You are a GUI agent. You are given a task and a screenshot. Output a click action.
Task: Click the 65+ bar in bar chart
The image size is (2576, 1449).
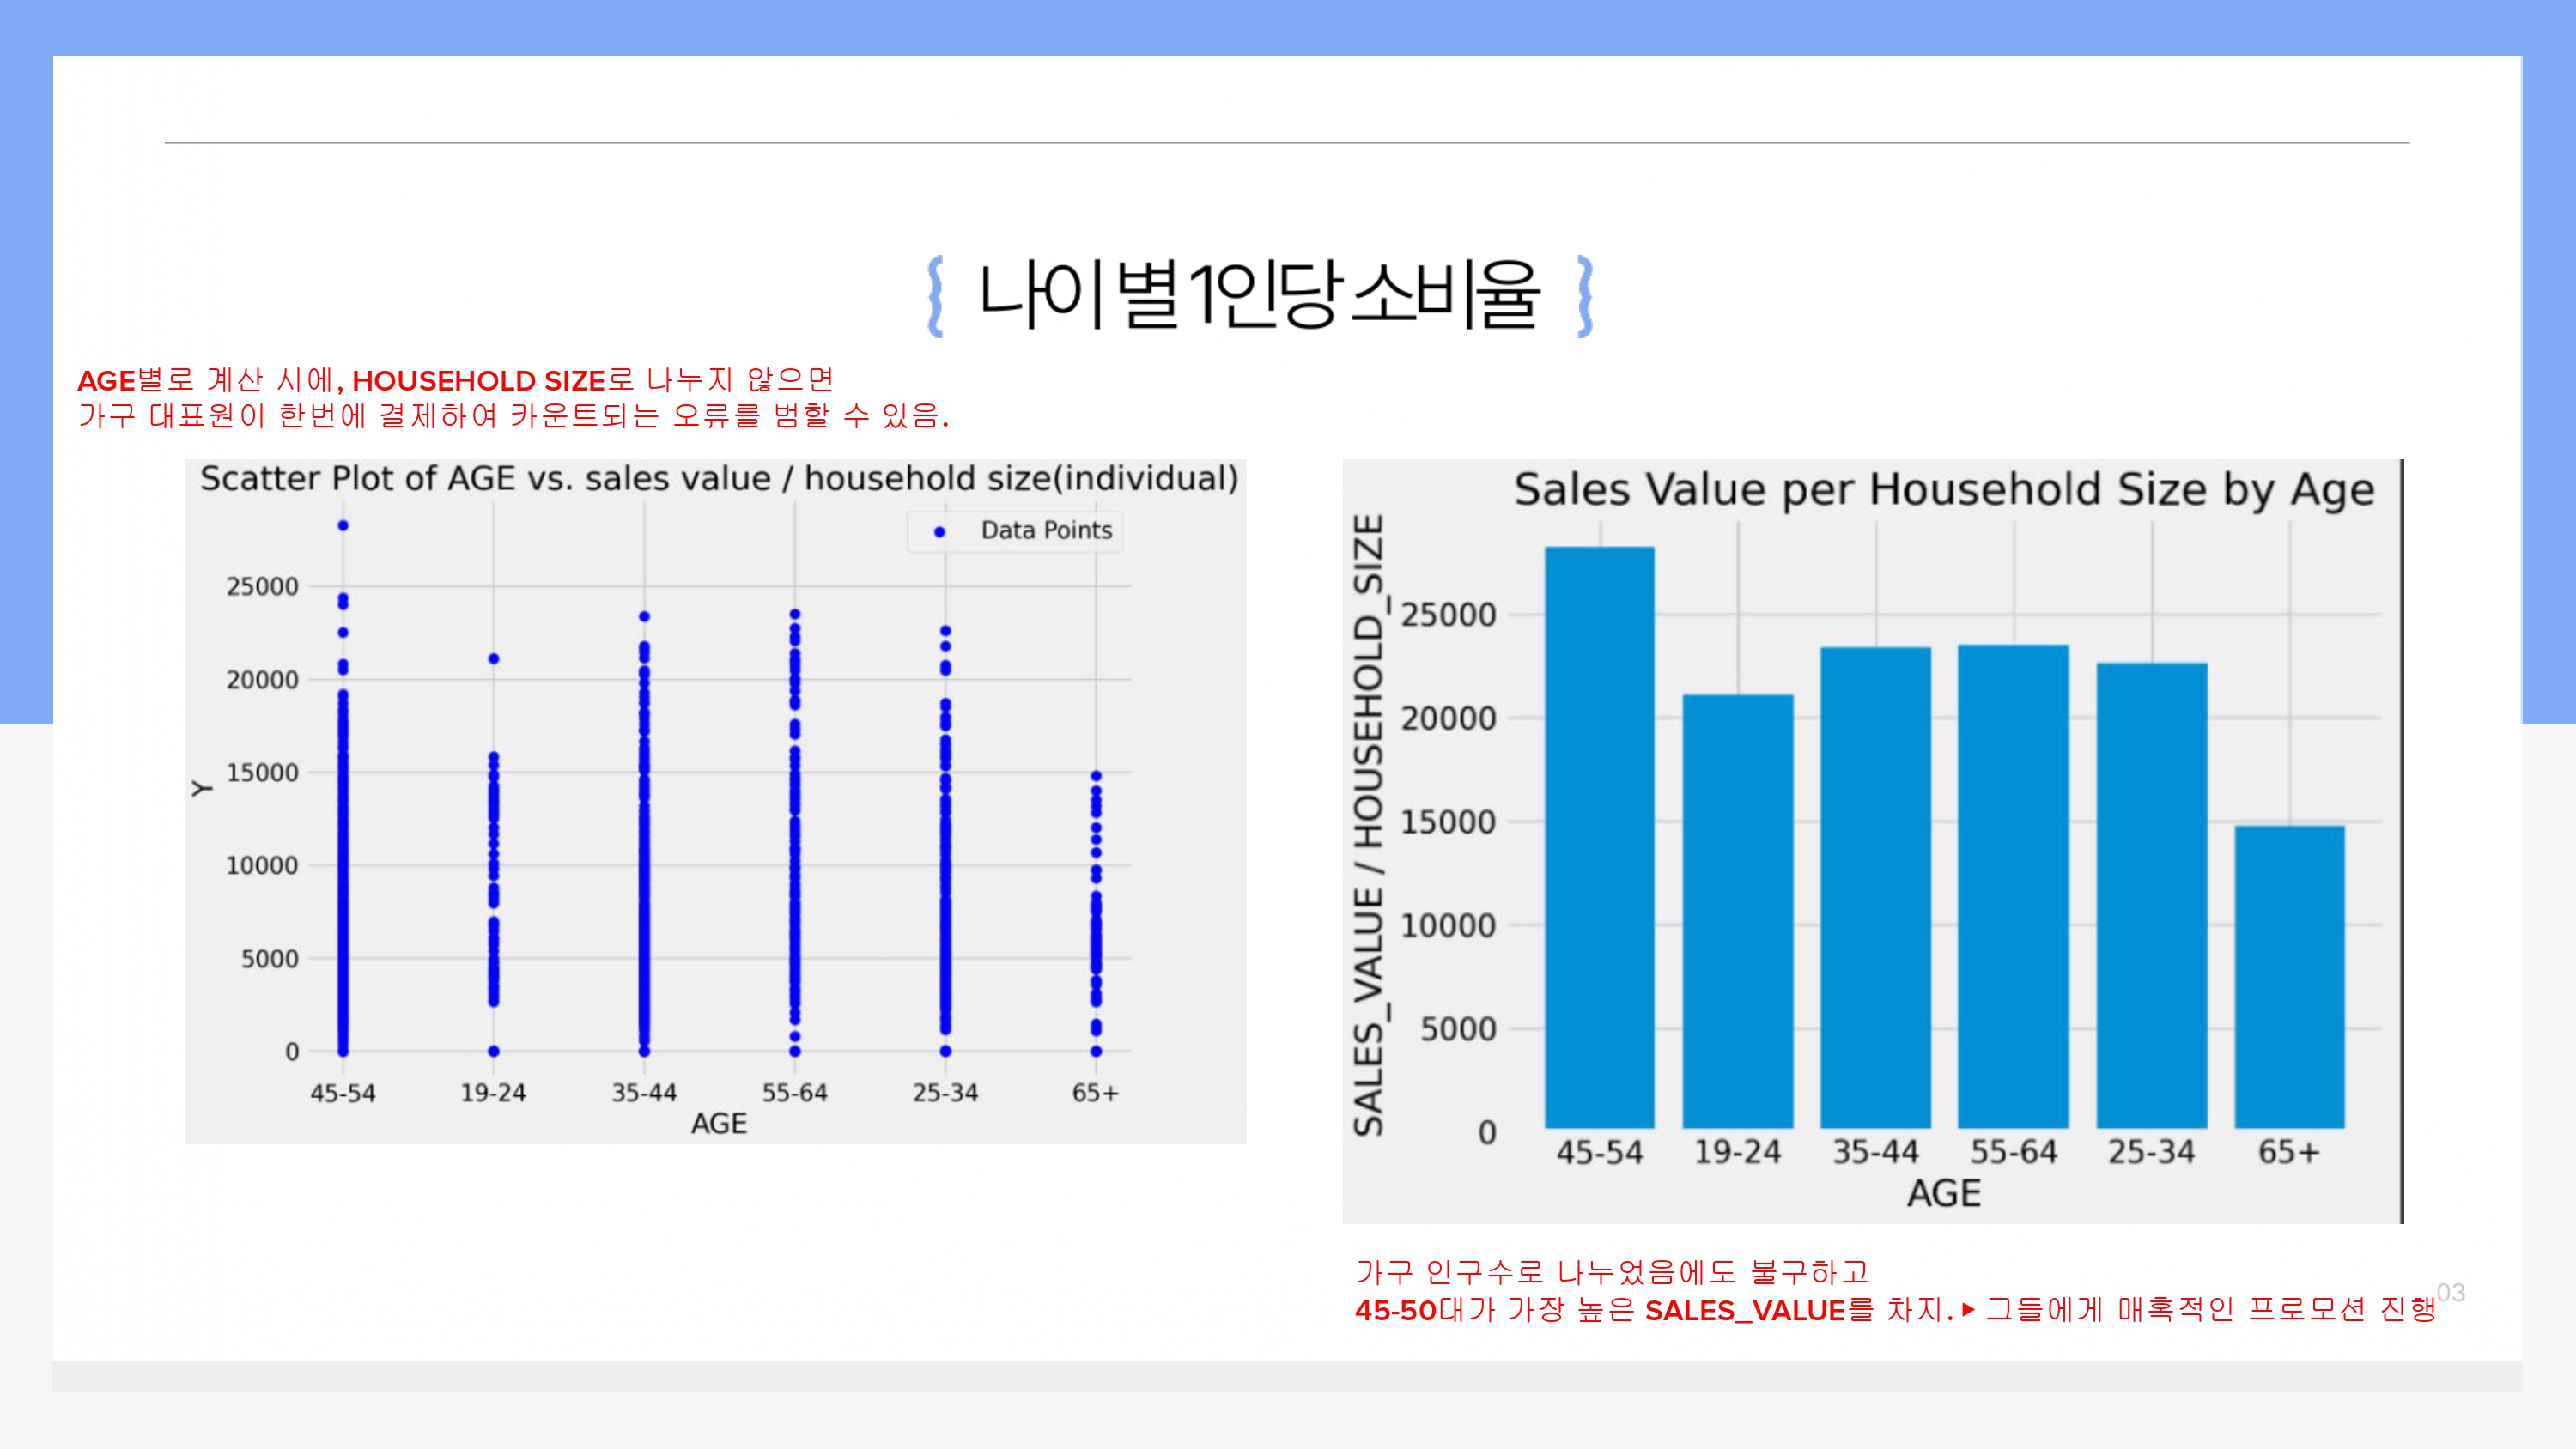(2289, 977)
